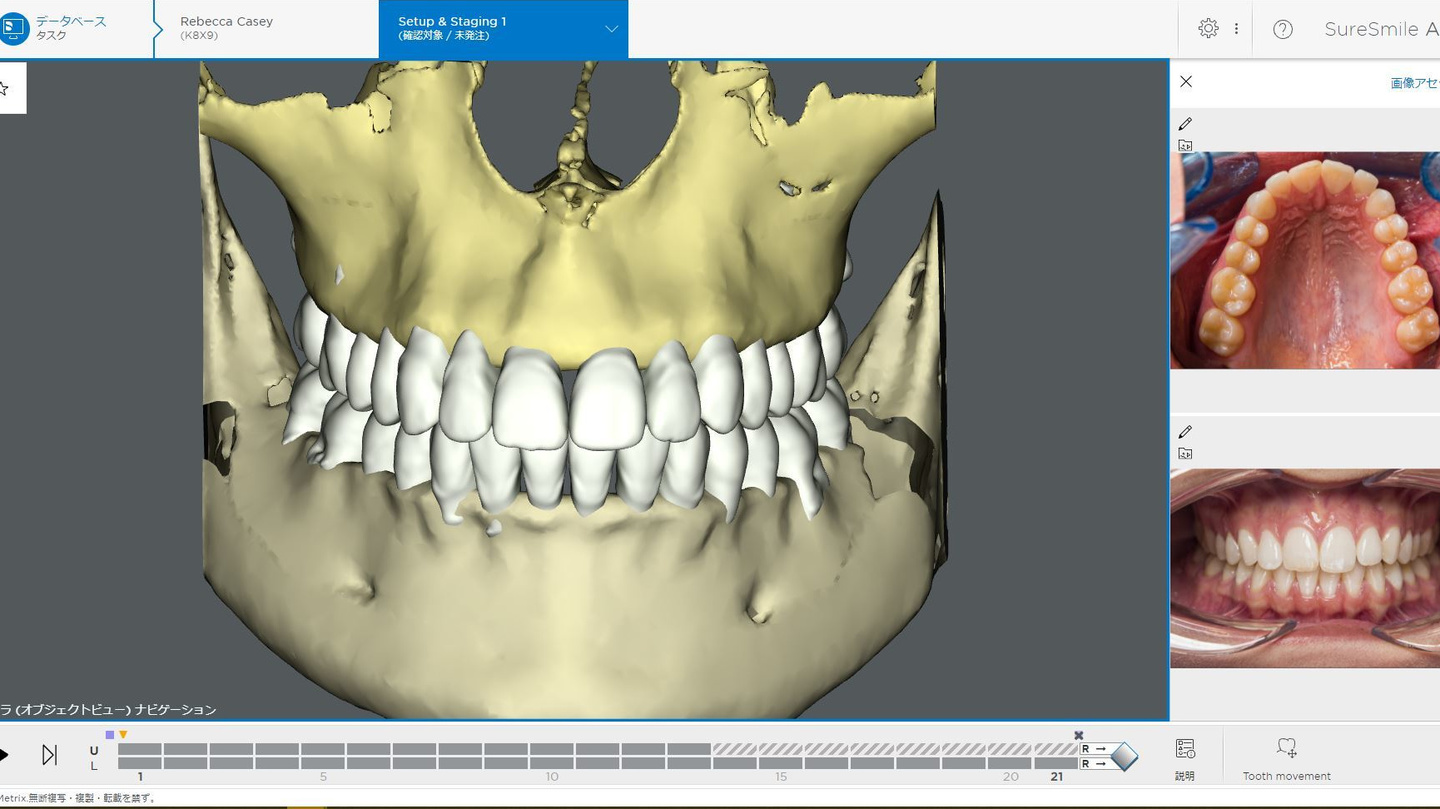The height and width of the screenshot is (809, 1440).
Task: Select the final stage 21 on lower timeline
Action: point(1056,764)
